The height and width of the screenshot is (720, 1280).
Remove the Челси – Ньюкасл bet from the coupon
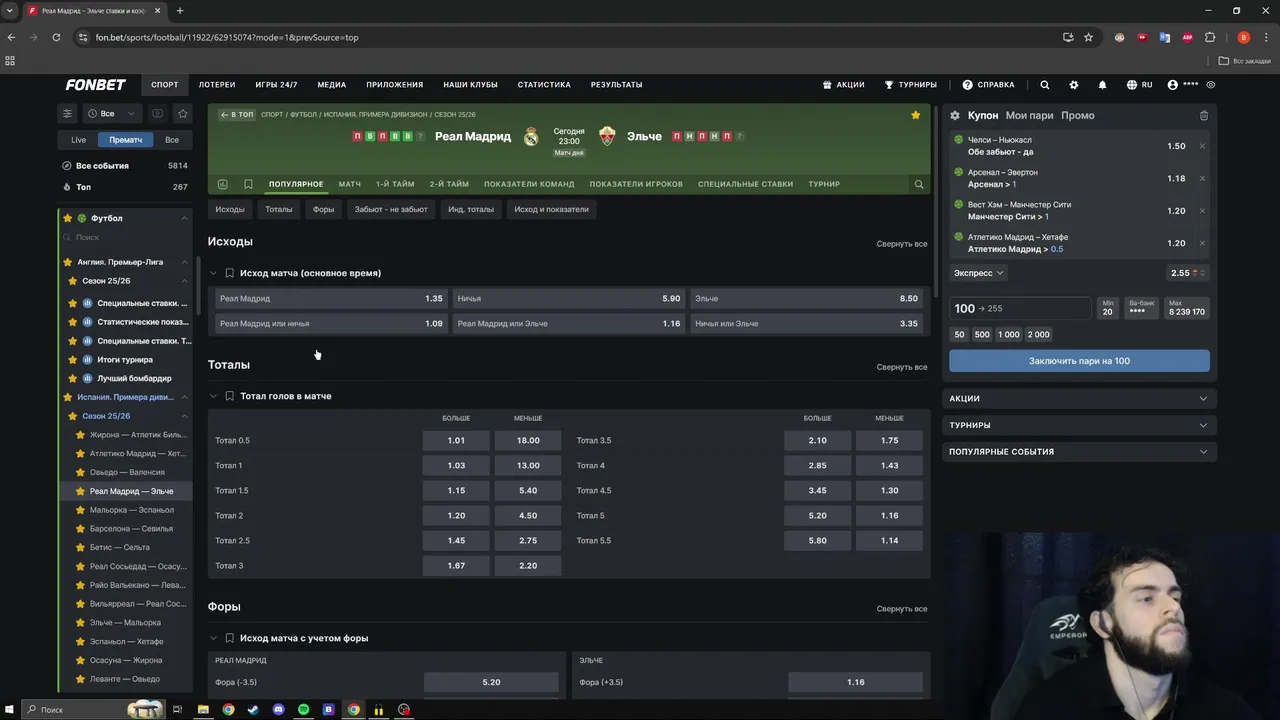(1202, 146)
